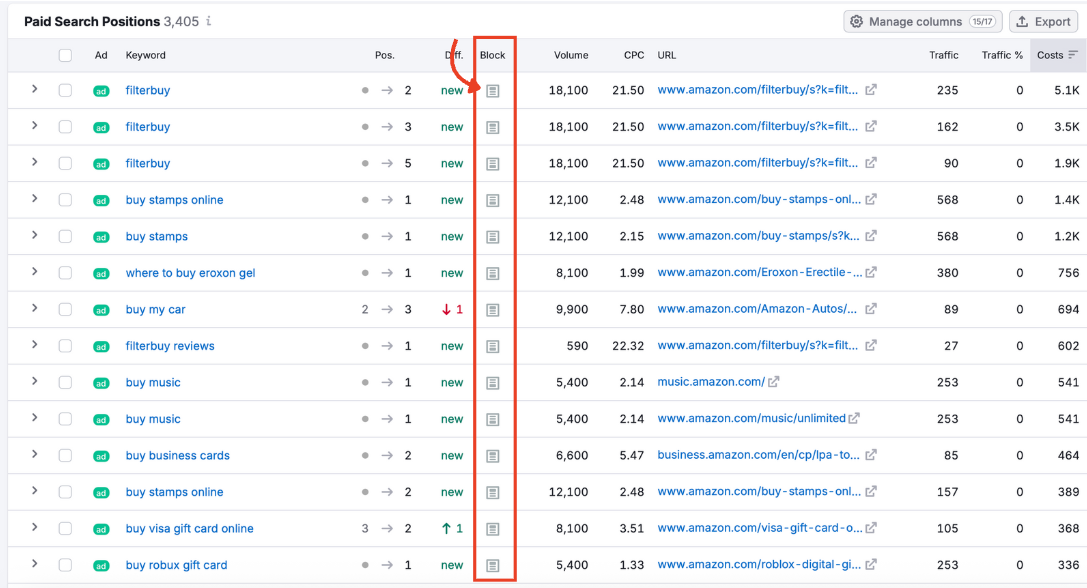The image size is (1087, 588).
Task: Click the green ad badge on the filterbuy row
Action: (100, 90)
